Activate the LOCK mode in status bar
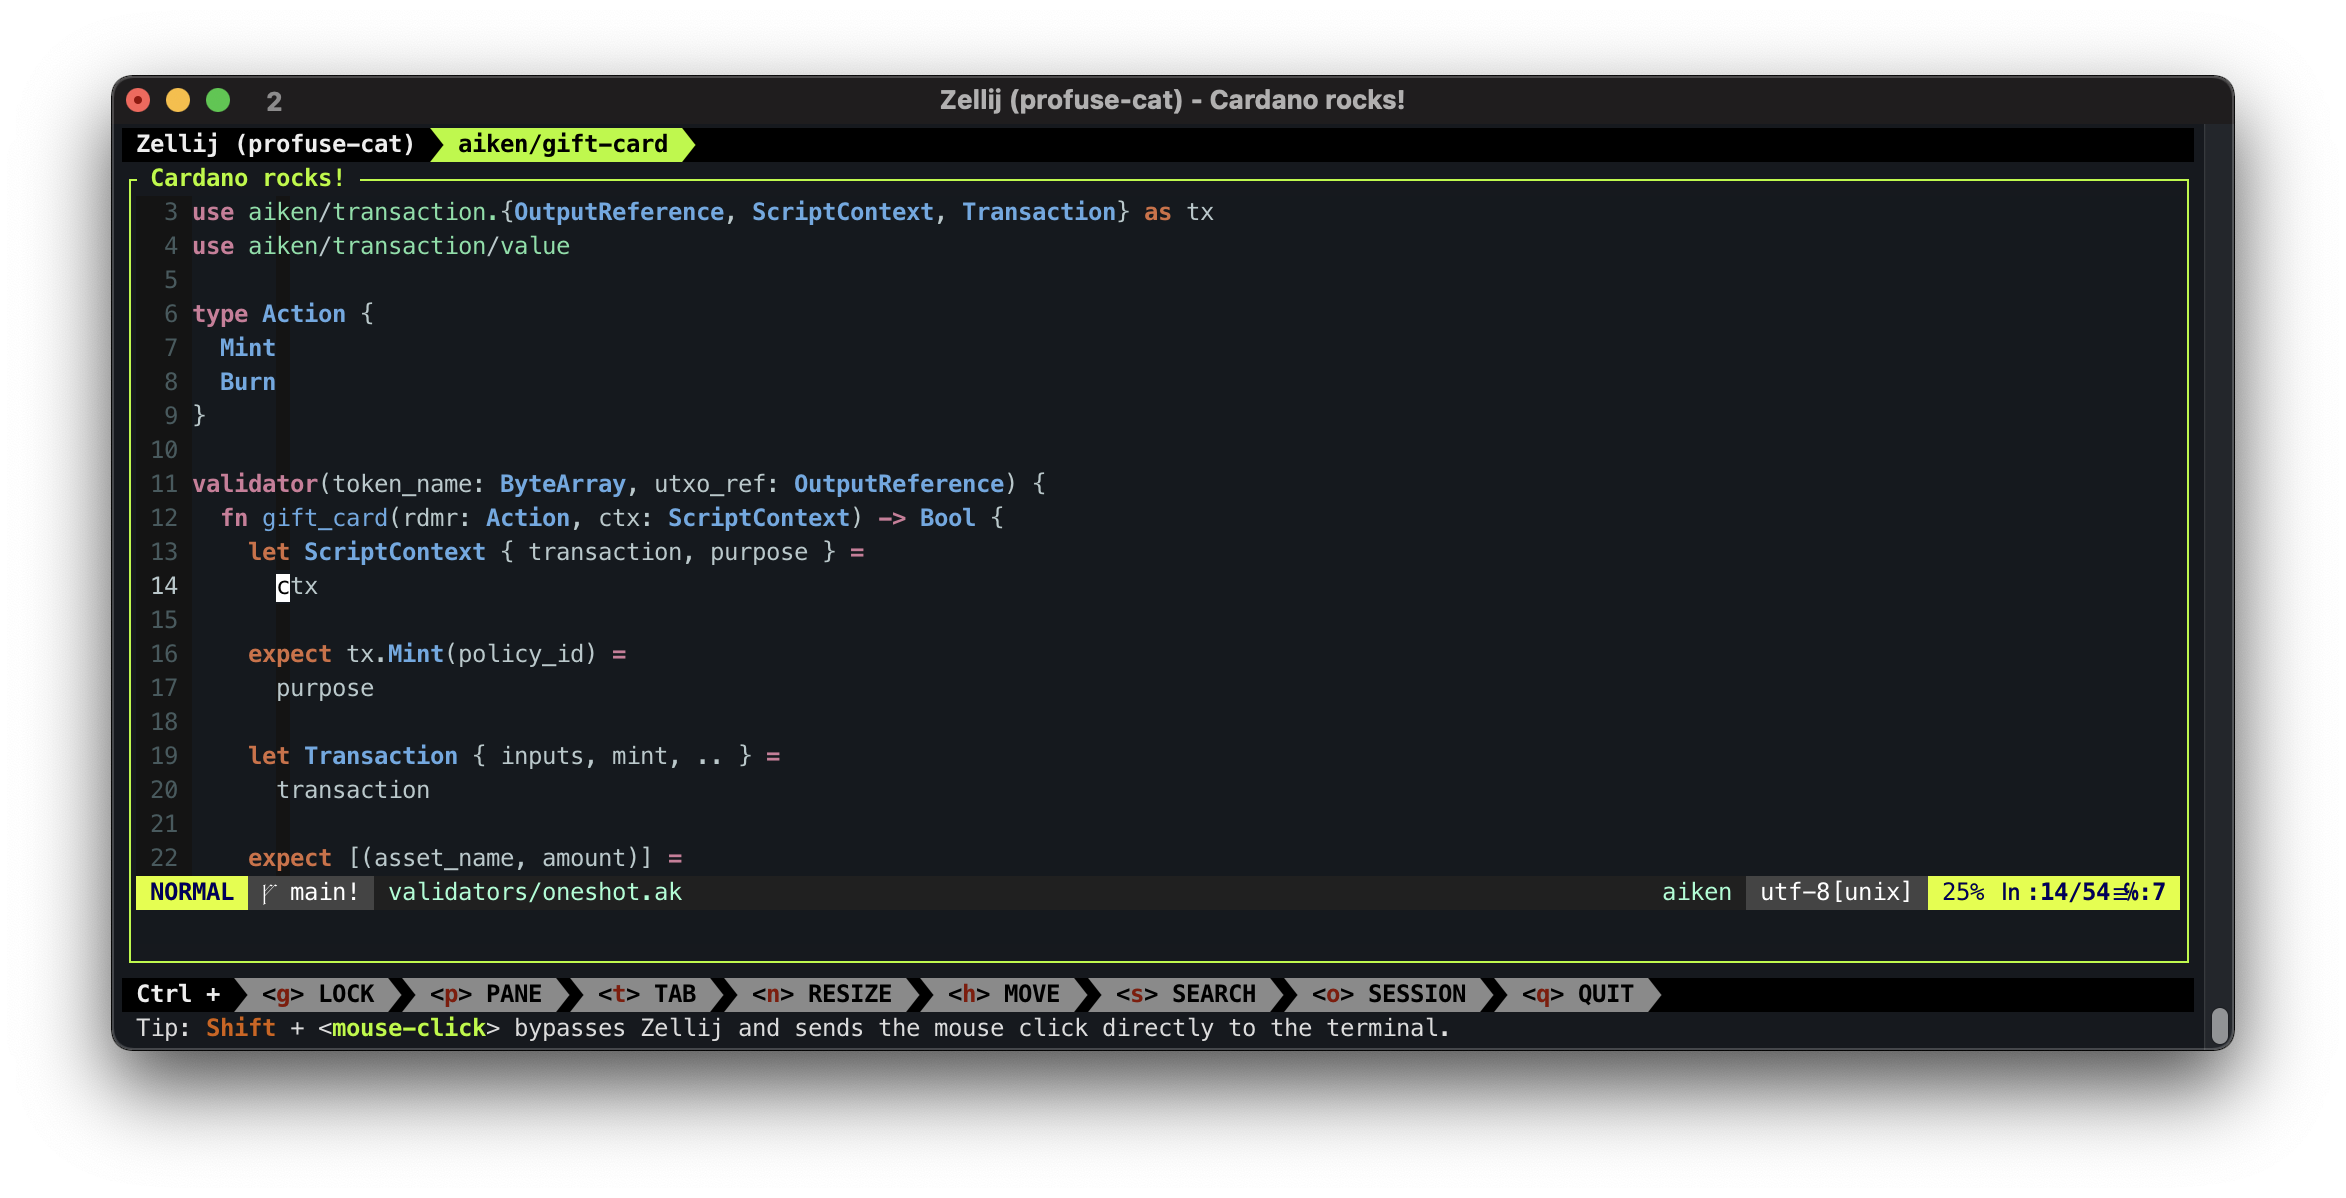This screenshot has width=2346, height=1198. (318, 994)
